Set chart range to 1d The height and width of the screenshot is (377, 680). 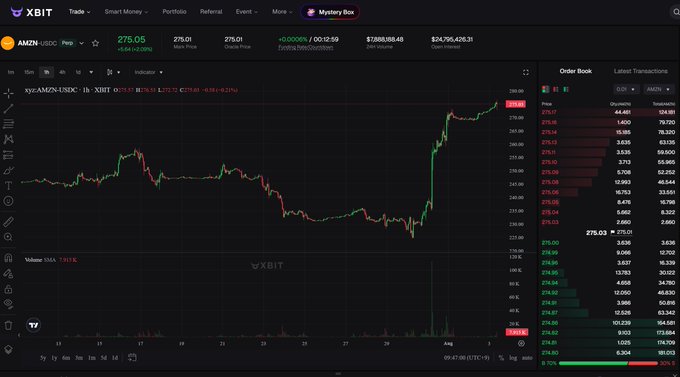115,358
